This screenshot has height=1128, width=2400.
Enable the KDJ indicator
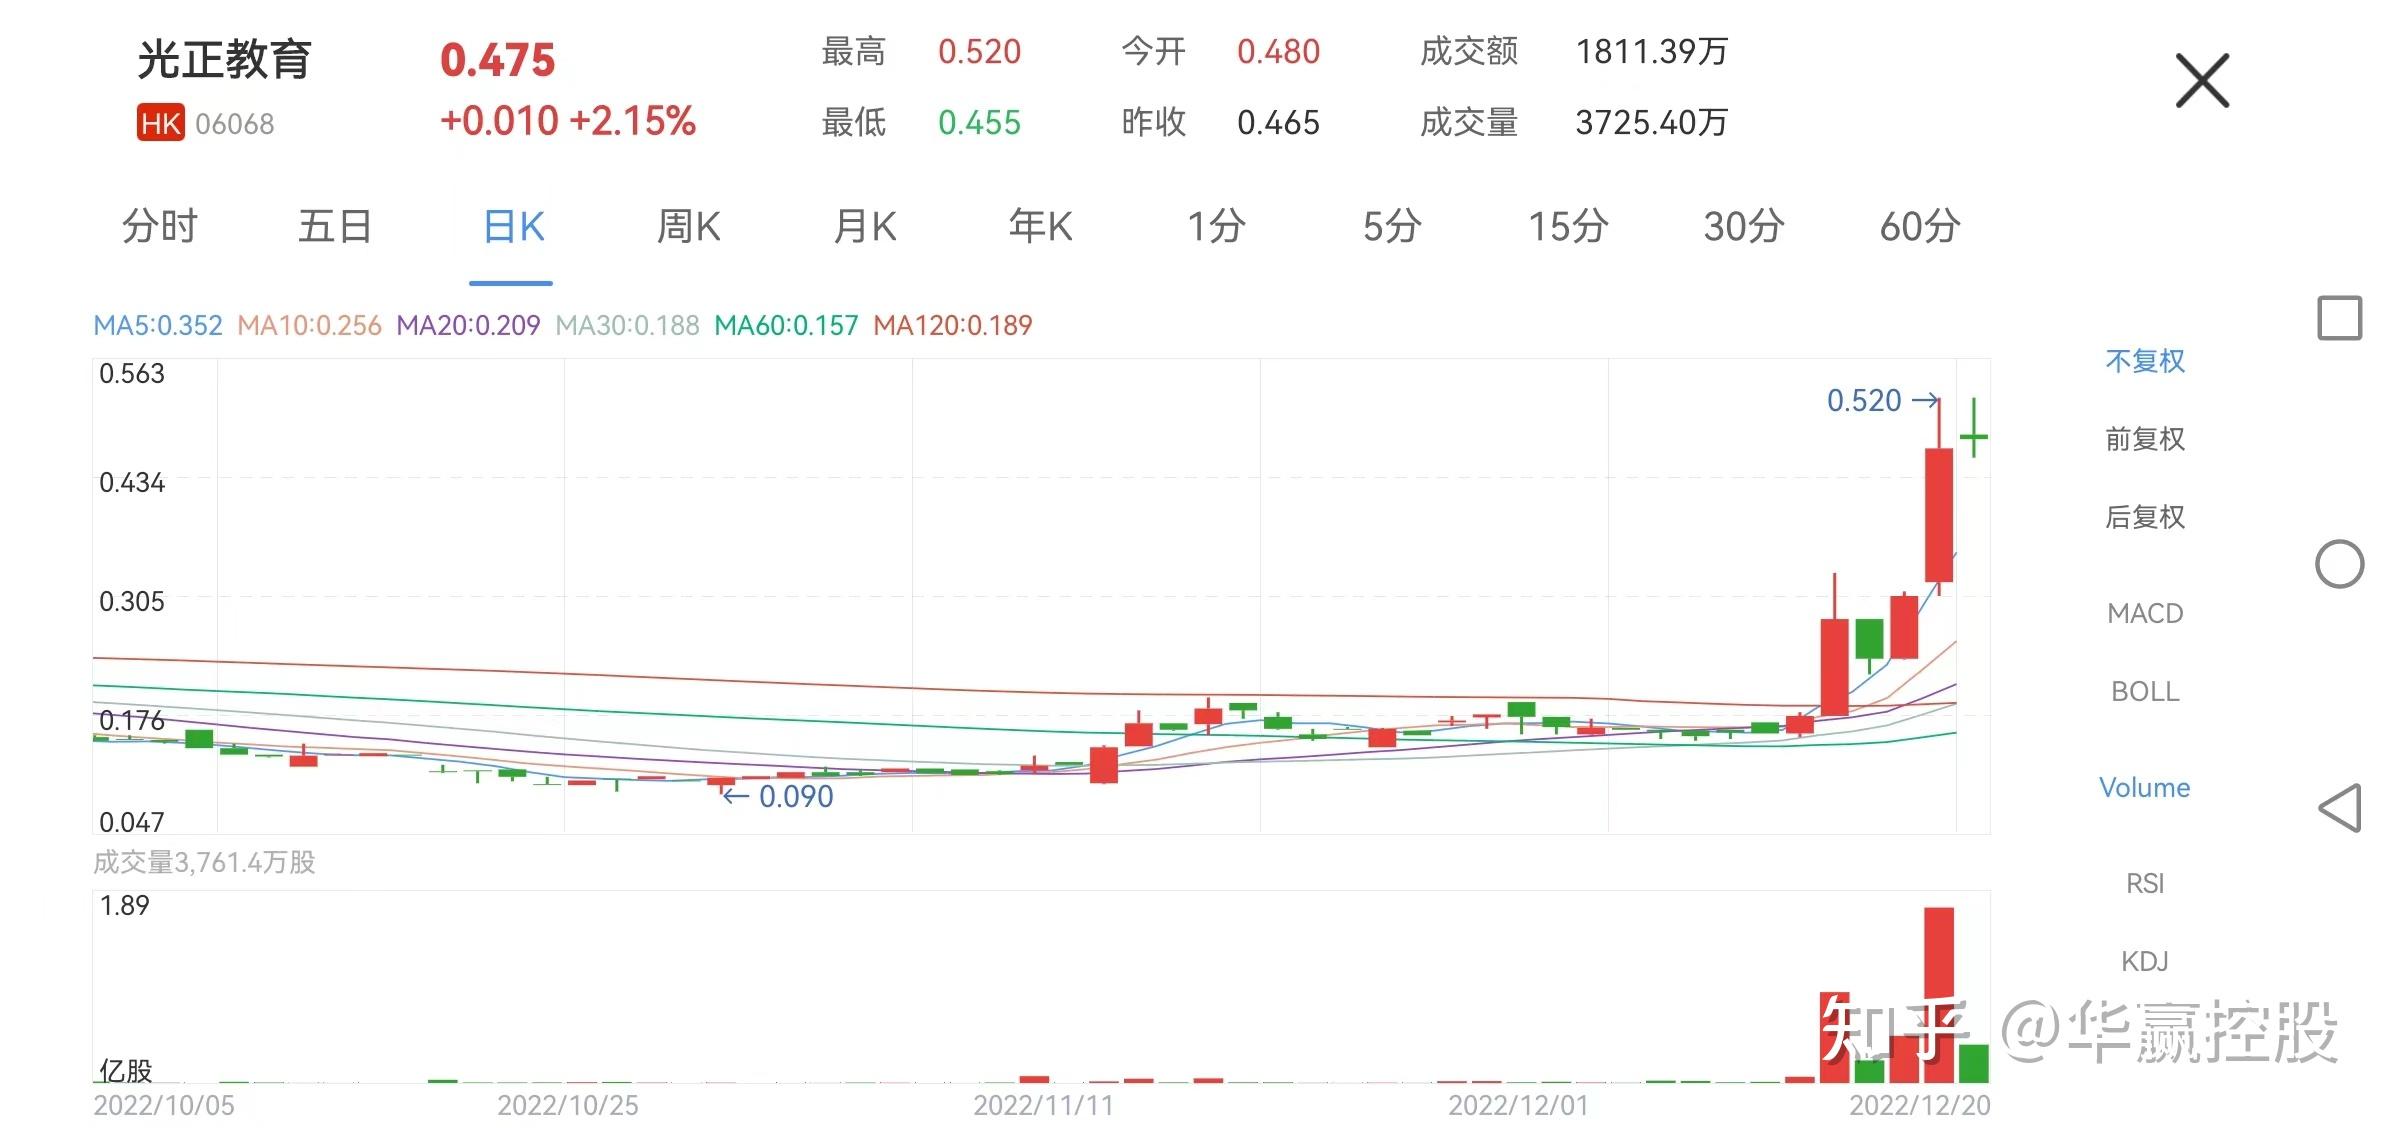point(2144,961)
